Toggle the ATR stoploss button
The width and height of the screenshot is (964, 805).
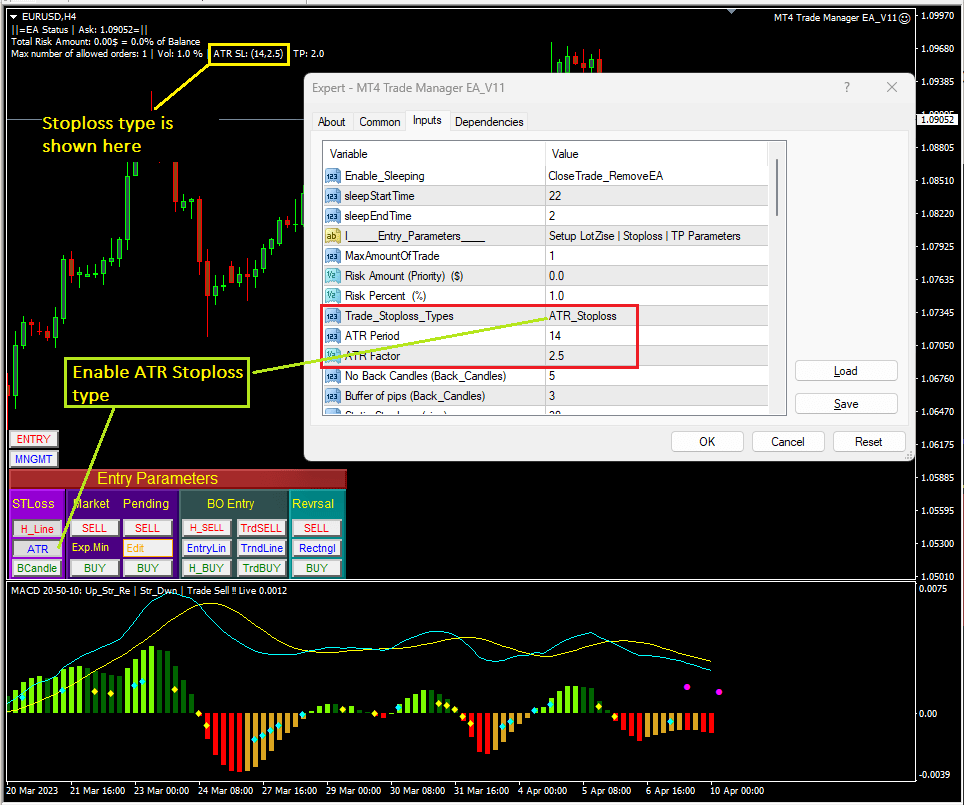tap(37, 548)
